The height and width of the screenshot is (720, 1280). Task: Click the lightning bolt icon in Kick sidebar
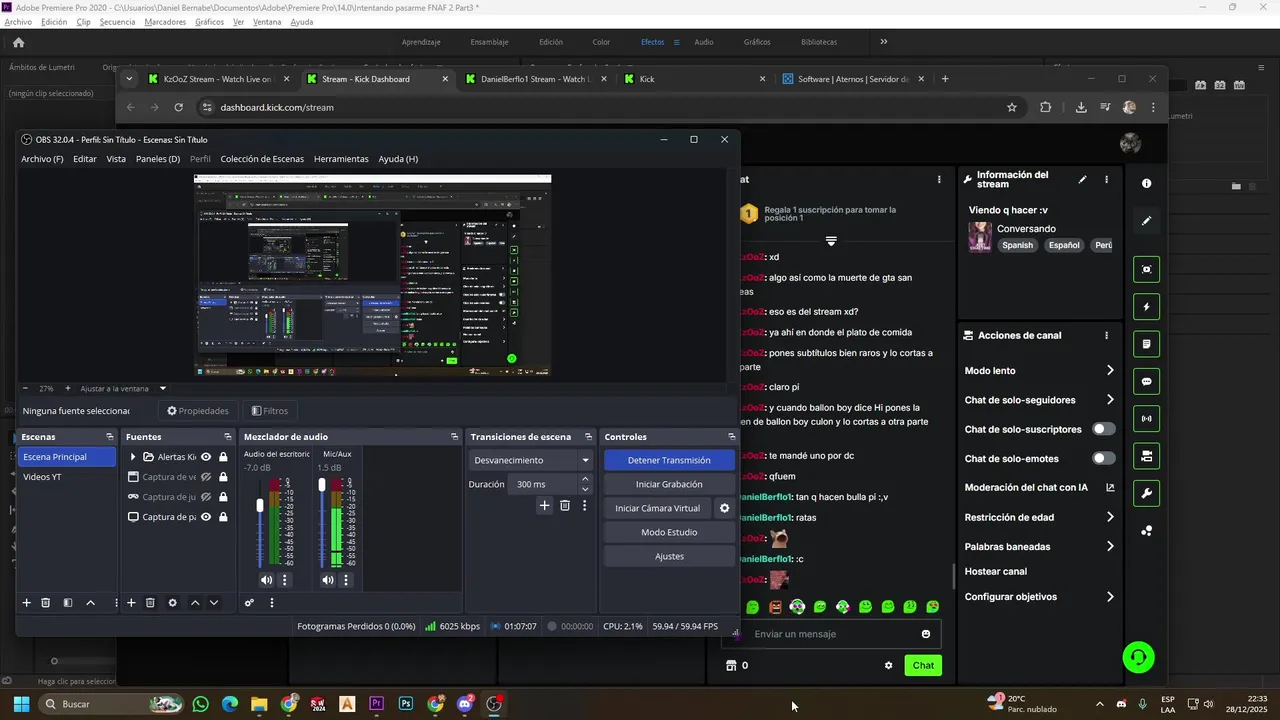[x=1146, y=307]
